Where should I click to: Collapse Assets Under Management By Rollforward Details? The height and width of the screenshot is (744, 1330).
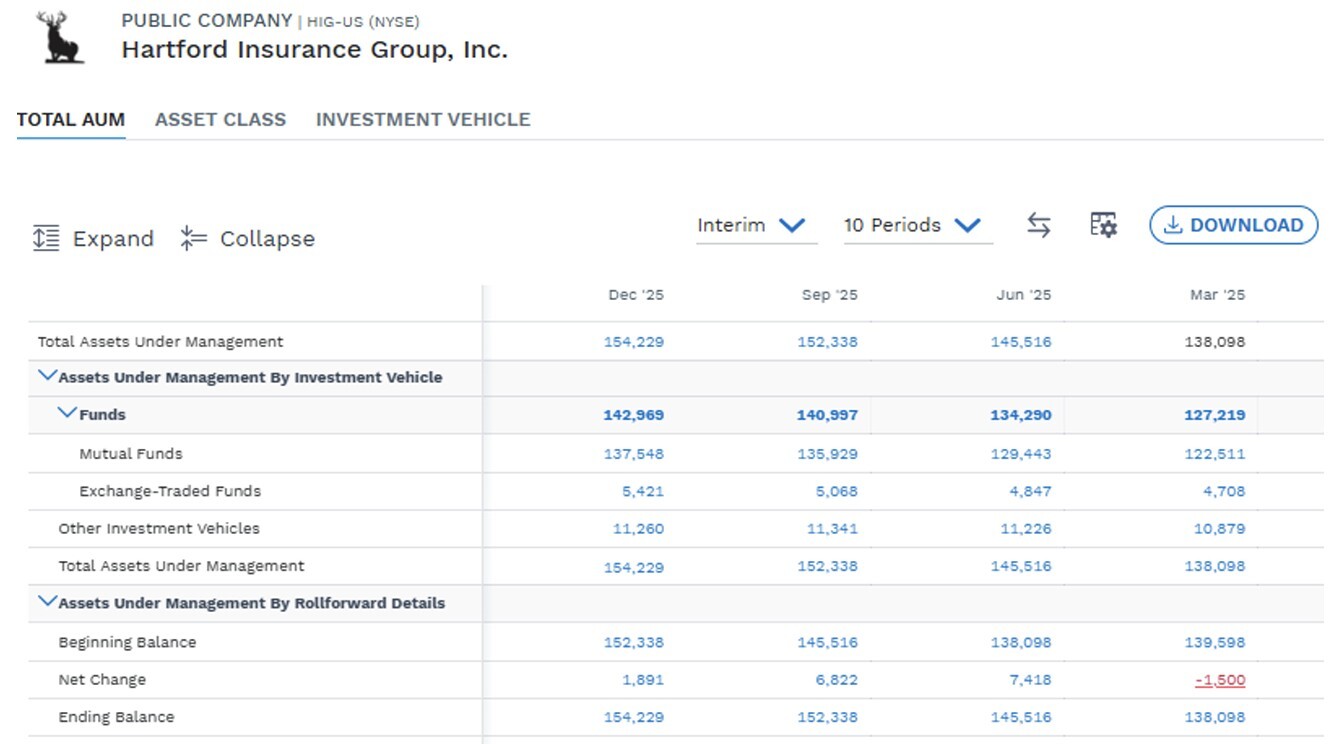47,602
